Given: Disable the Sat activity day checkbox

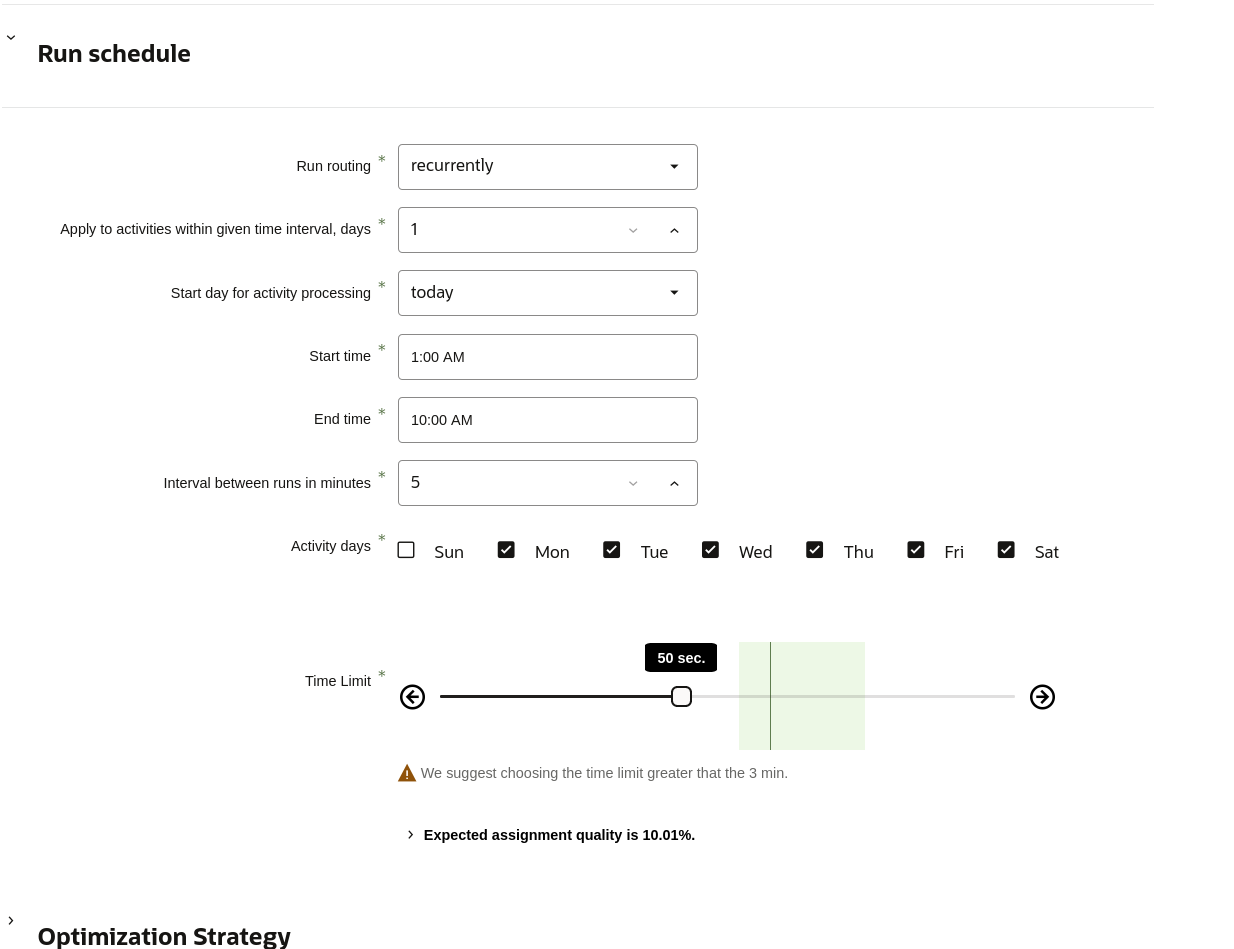Looking at the screenshot, I should tap(1006, 550).
